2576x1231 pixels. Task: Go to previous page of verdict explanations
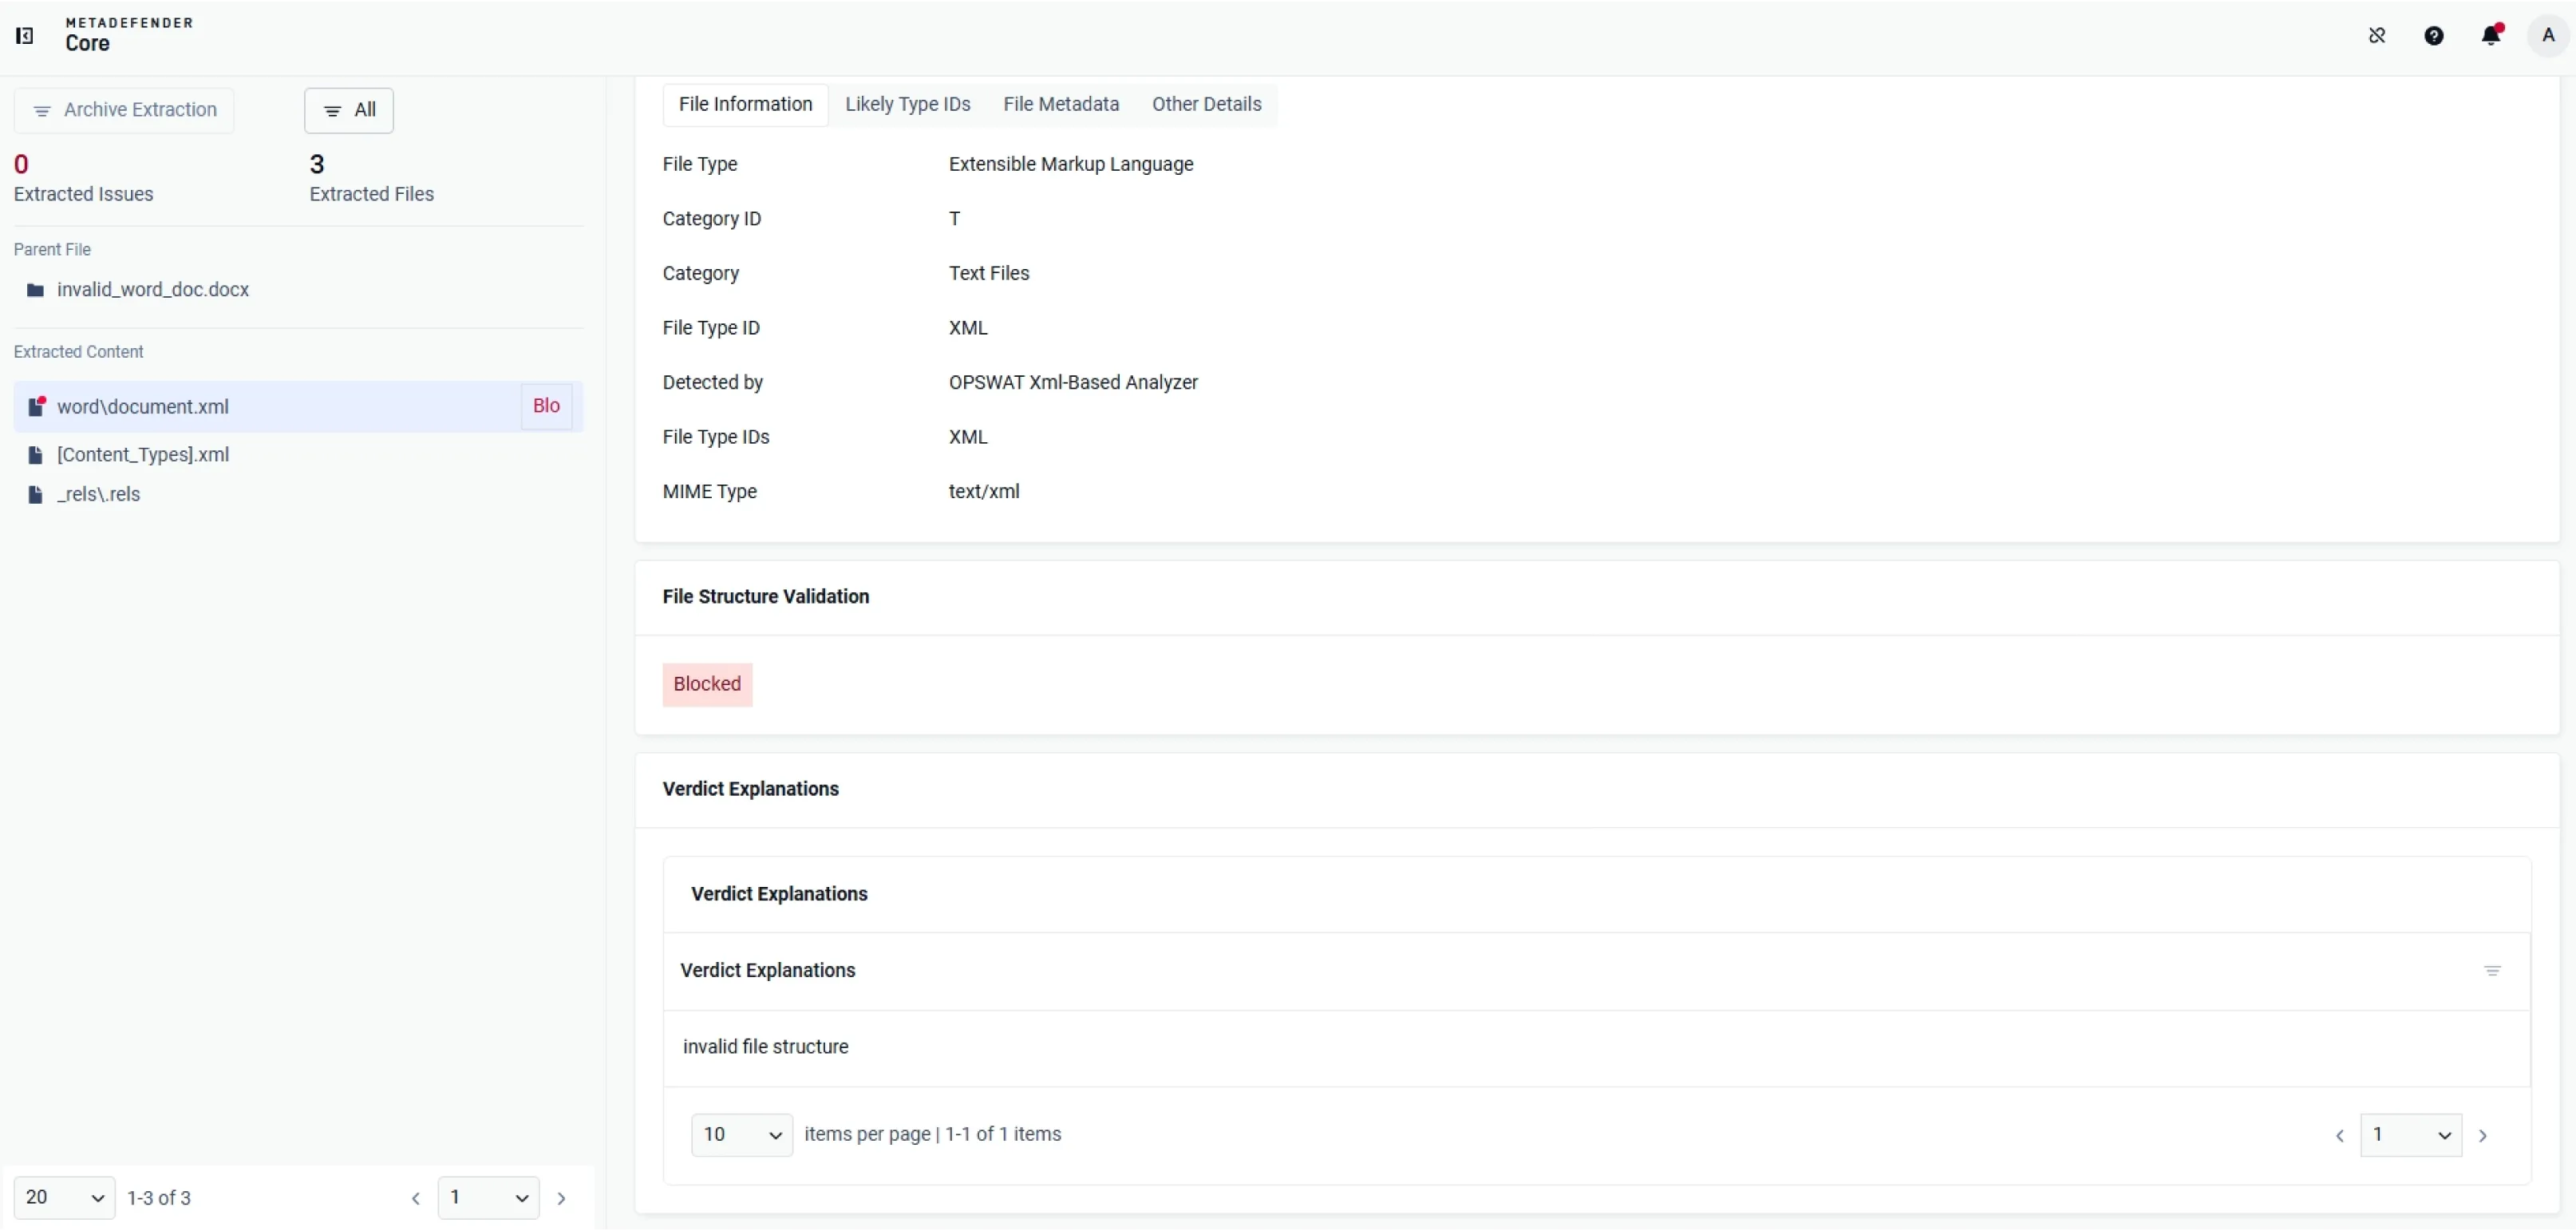(x=2339, y=1136)
